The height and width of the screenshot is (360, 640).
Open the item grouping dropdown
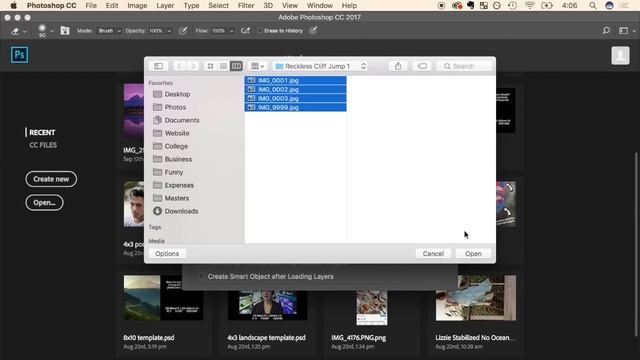[x=258, y=66]
